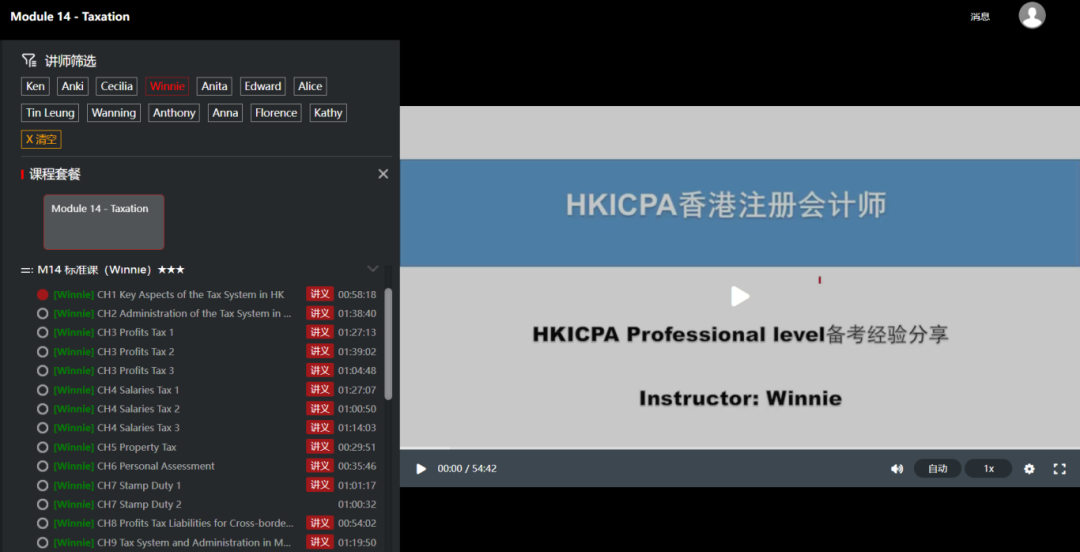This screenshot has width=1080, height=552.
Task: Select CH4 Salaries Tax 1 radio button
Action: [x=43, y=390]
